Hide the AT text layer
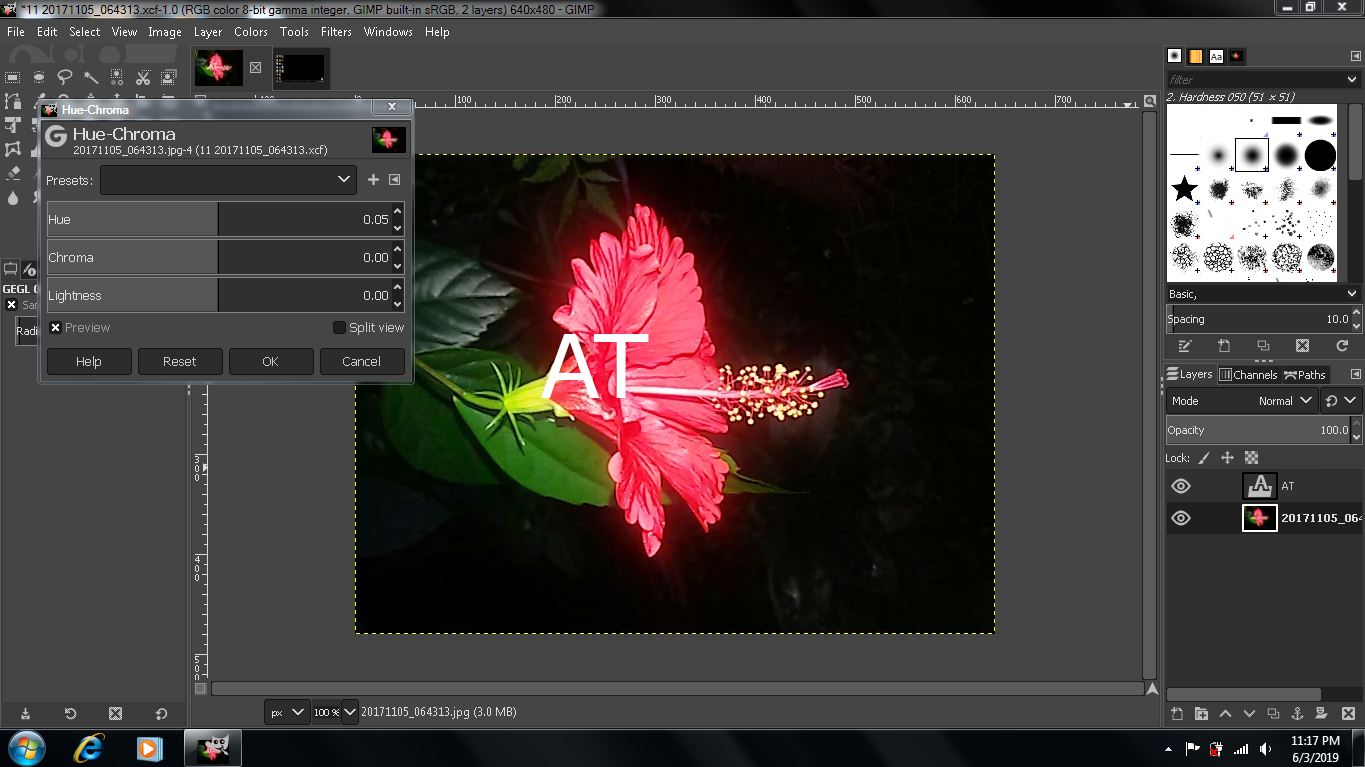Screen dimensions: 1365x767 pyautogui.click(x=1181, y=485)
